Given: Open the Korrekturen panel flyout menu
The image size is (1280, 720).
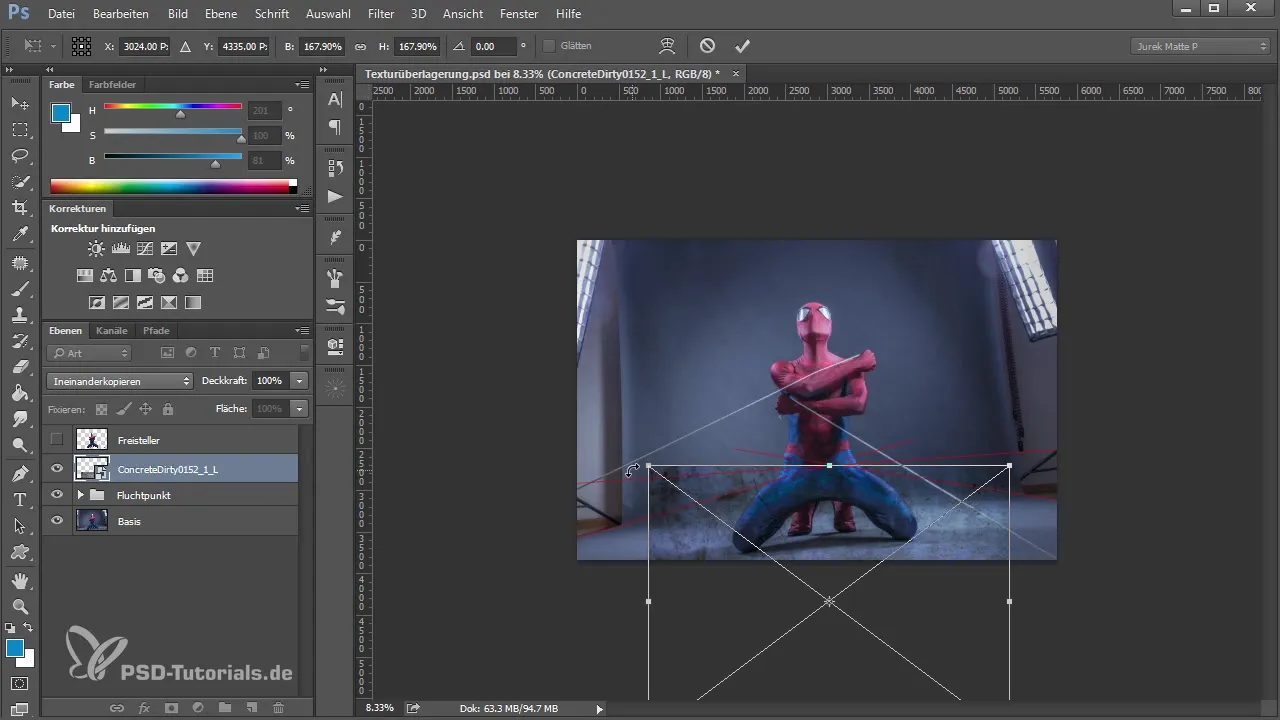Looking at the screenshot, I should coord(302,209).
